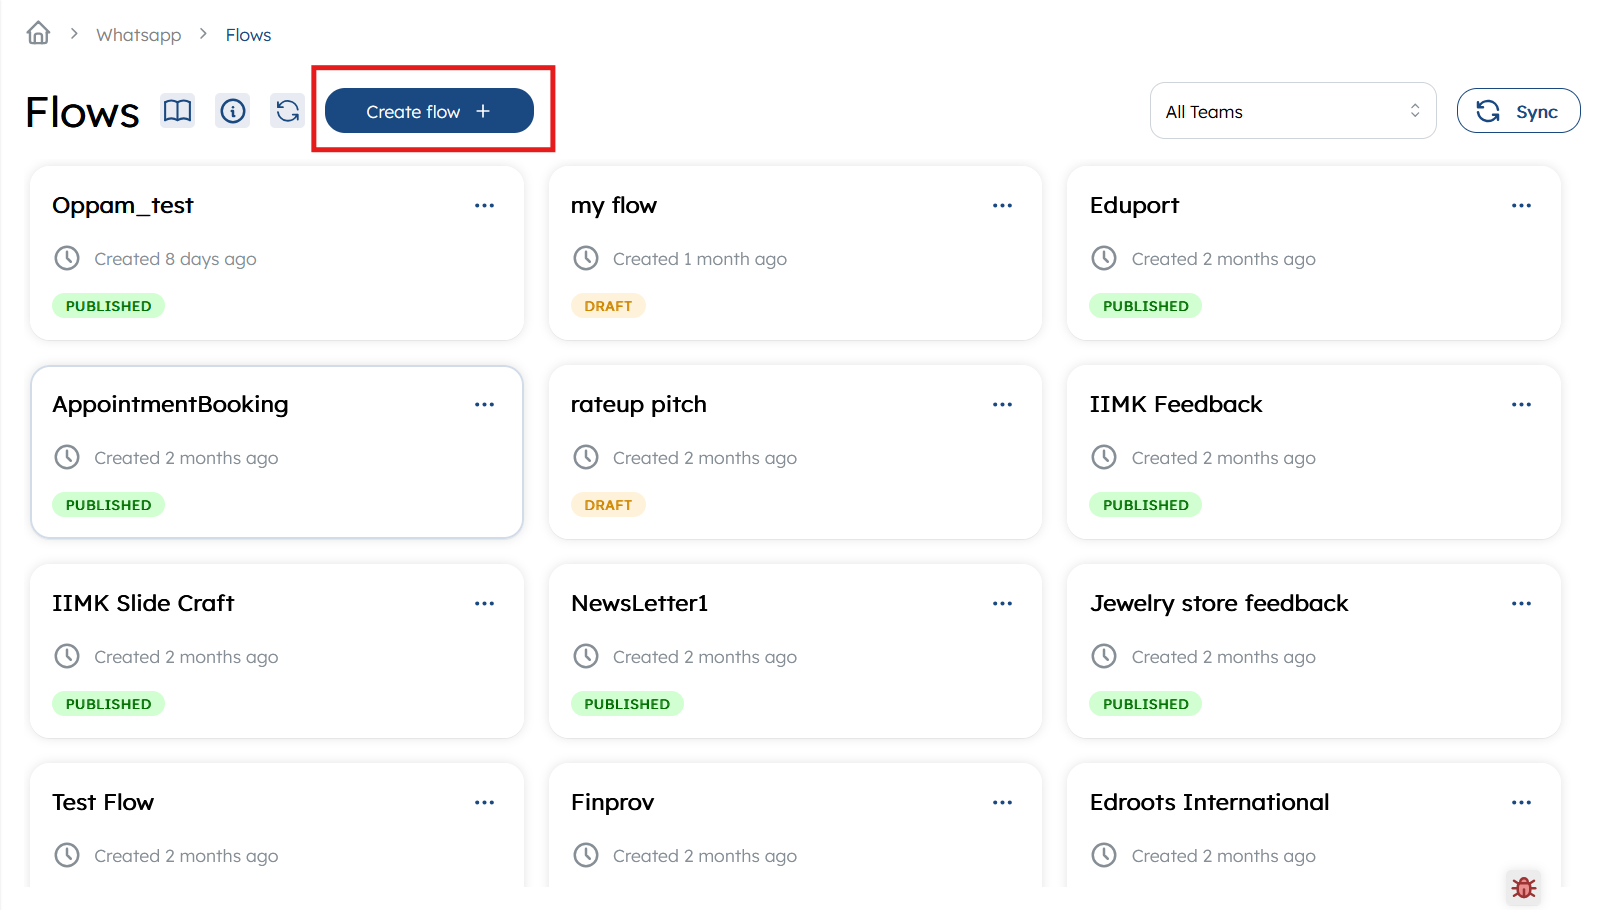Click the PUBLISHED badge on IIMK Slide Craft

point(108,704)
